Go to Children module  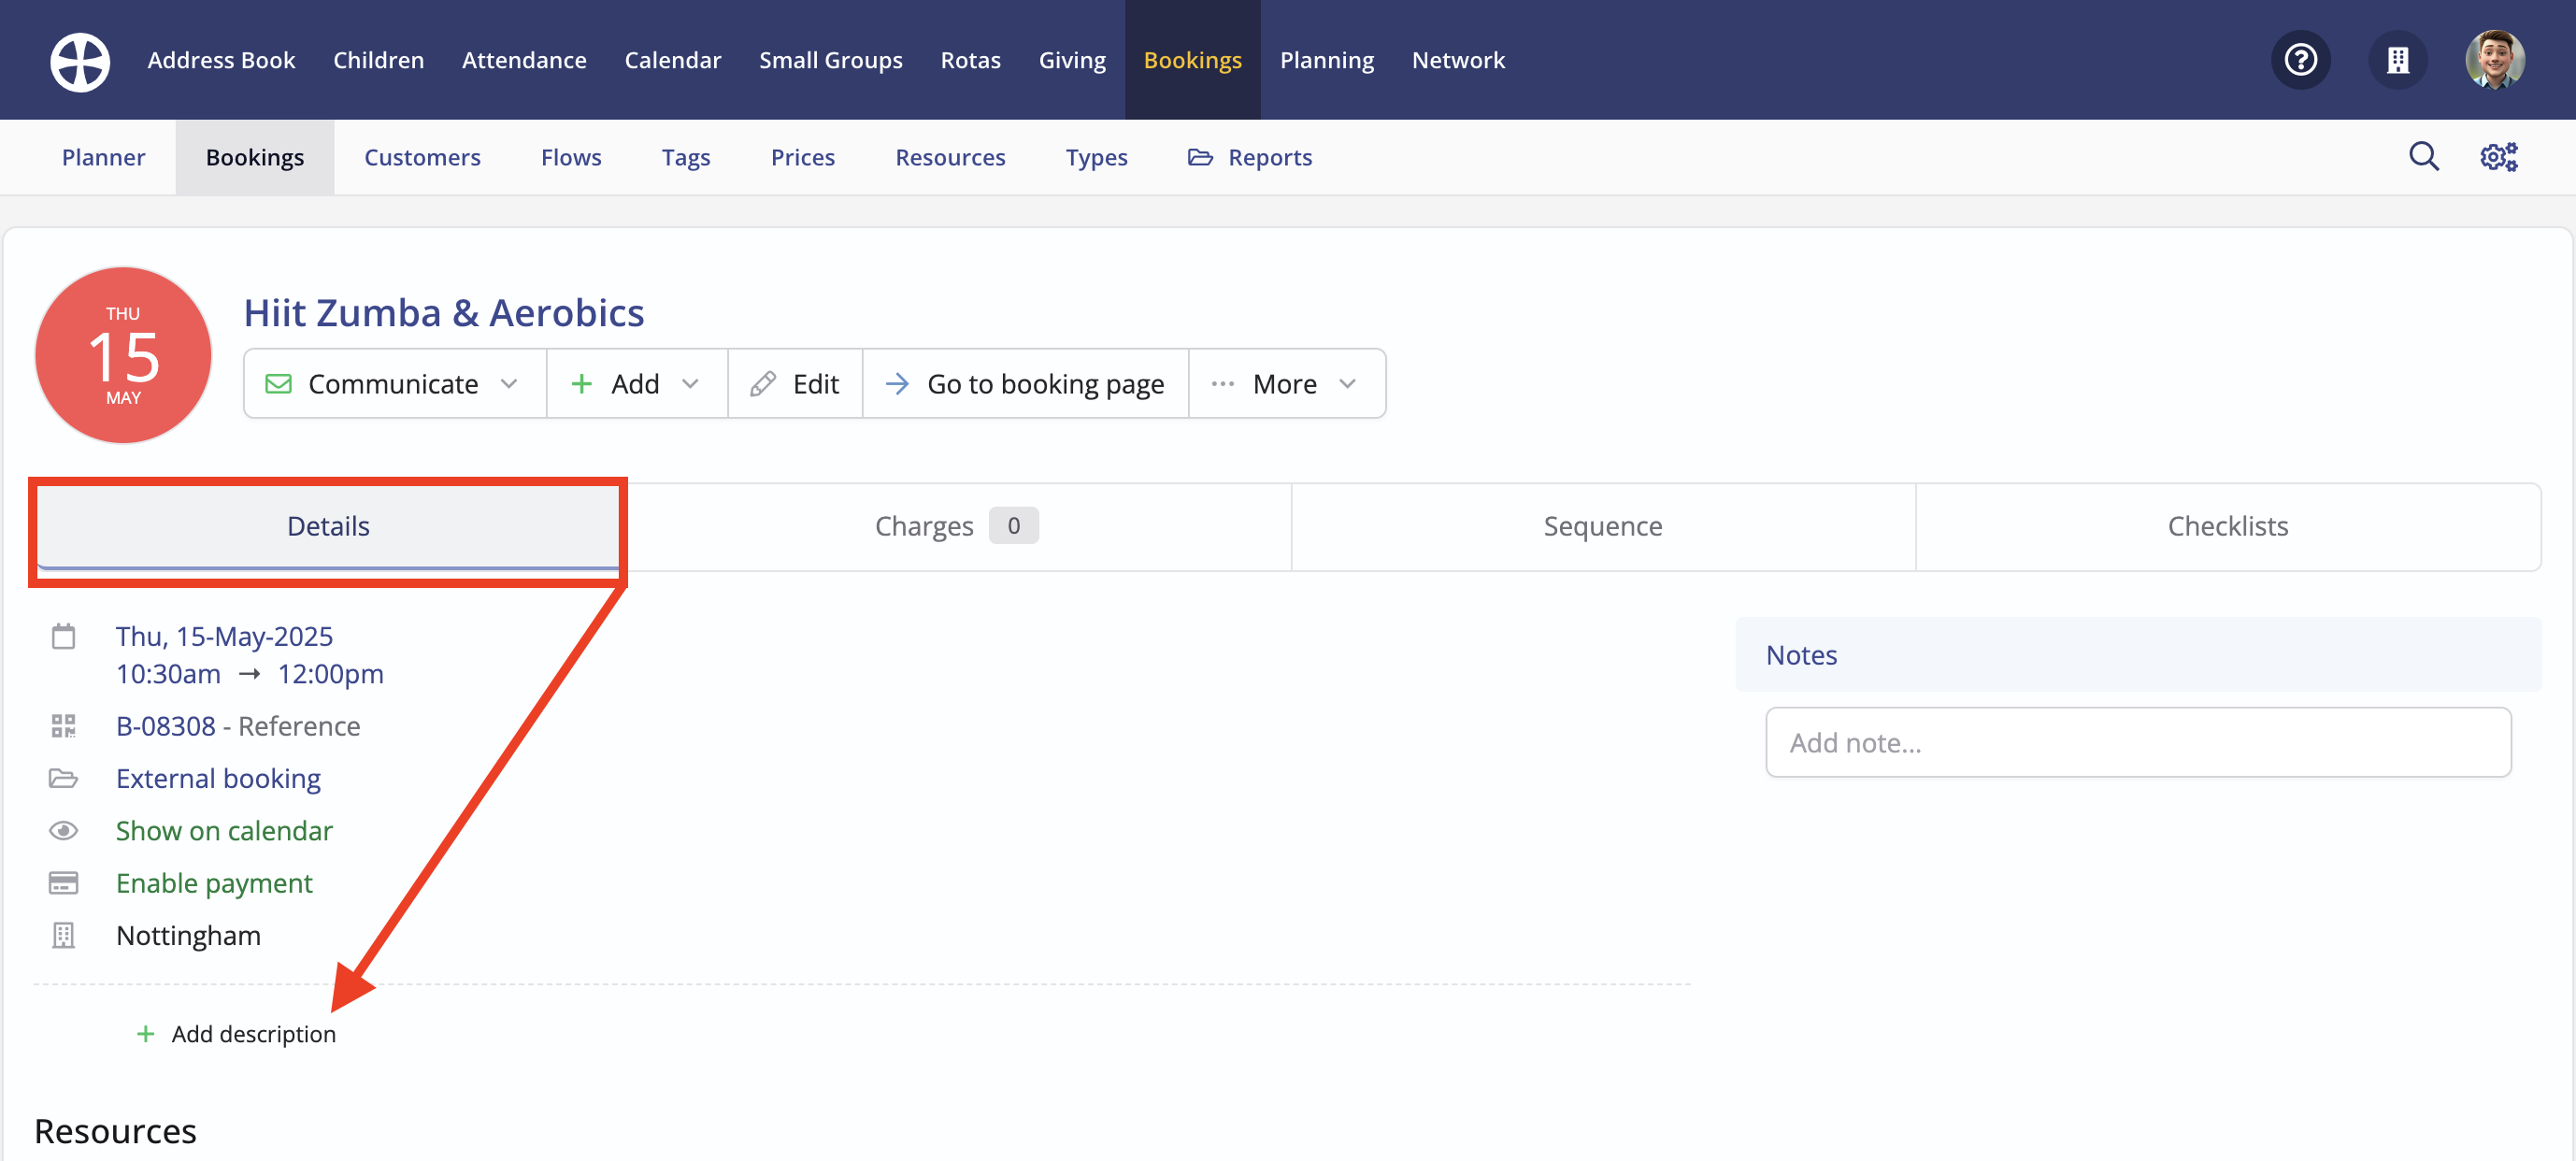click(x=378, y=60)
